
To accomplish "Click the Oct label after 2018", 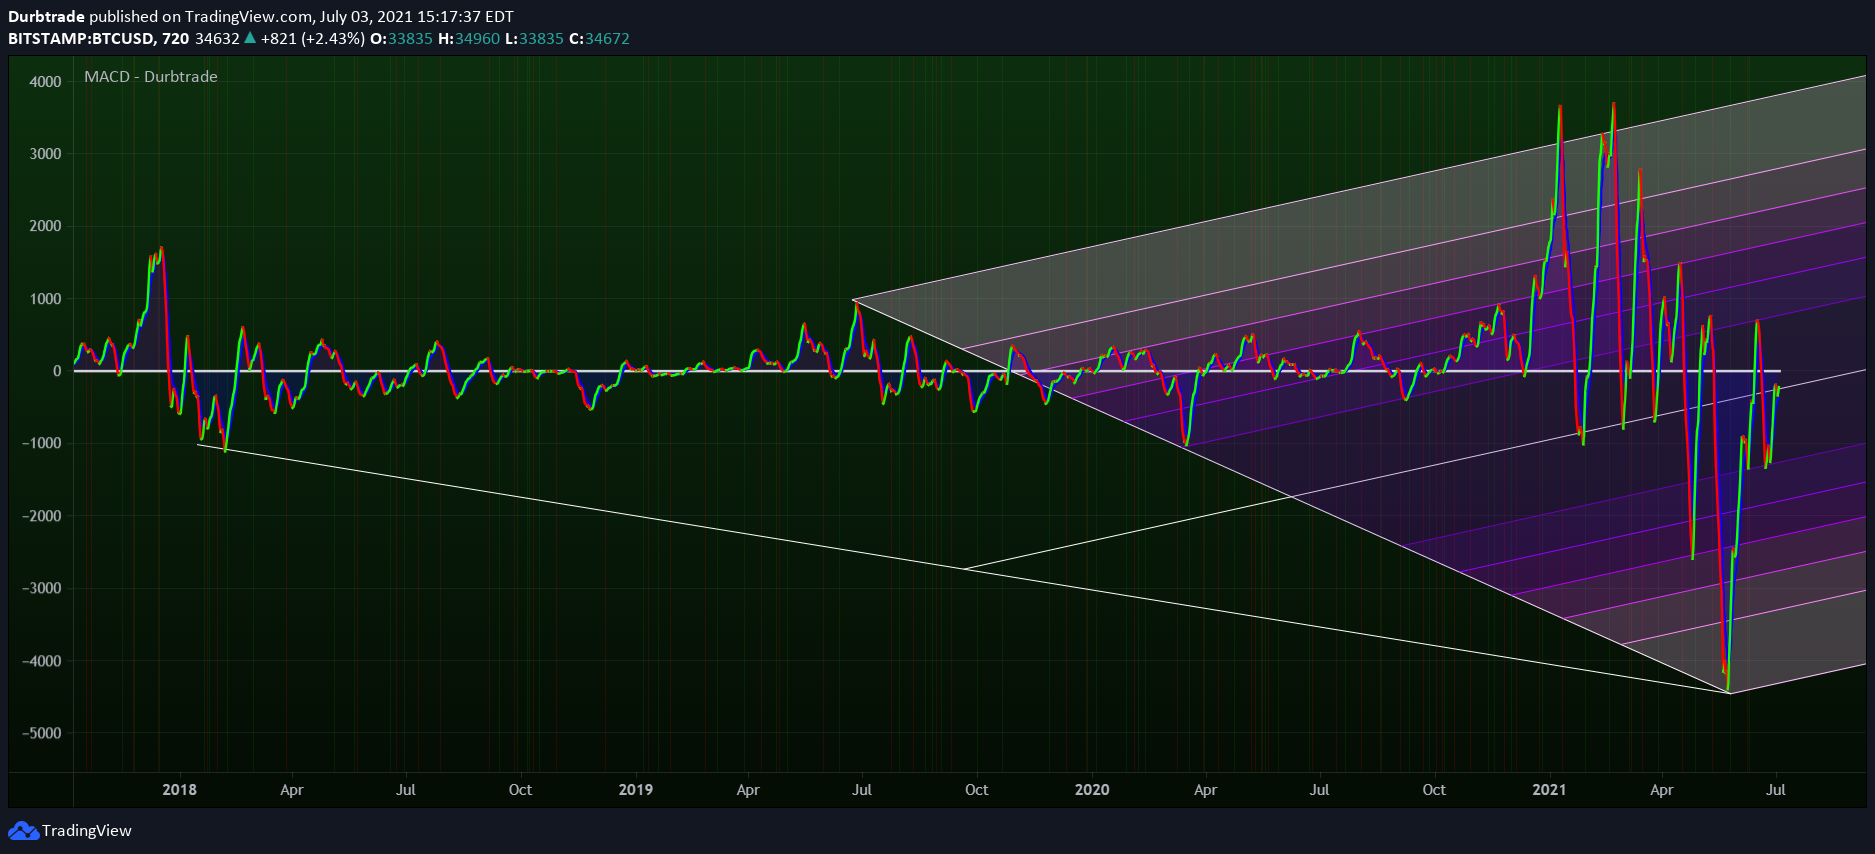I will click(x=520, y=790).
